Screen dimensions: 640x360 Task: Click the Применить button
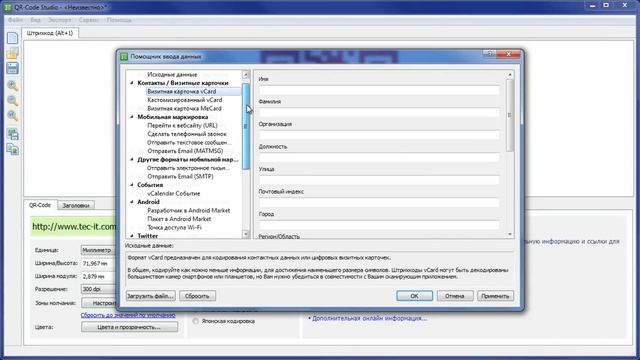[x=495, y=296]
